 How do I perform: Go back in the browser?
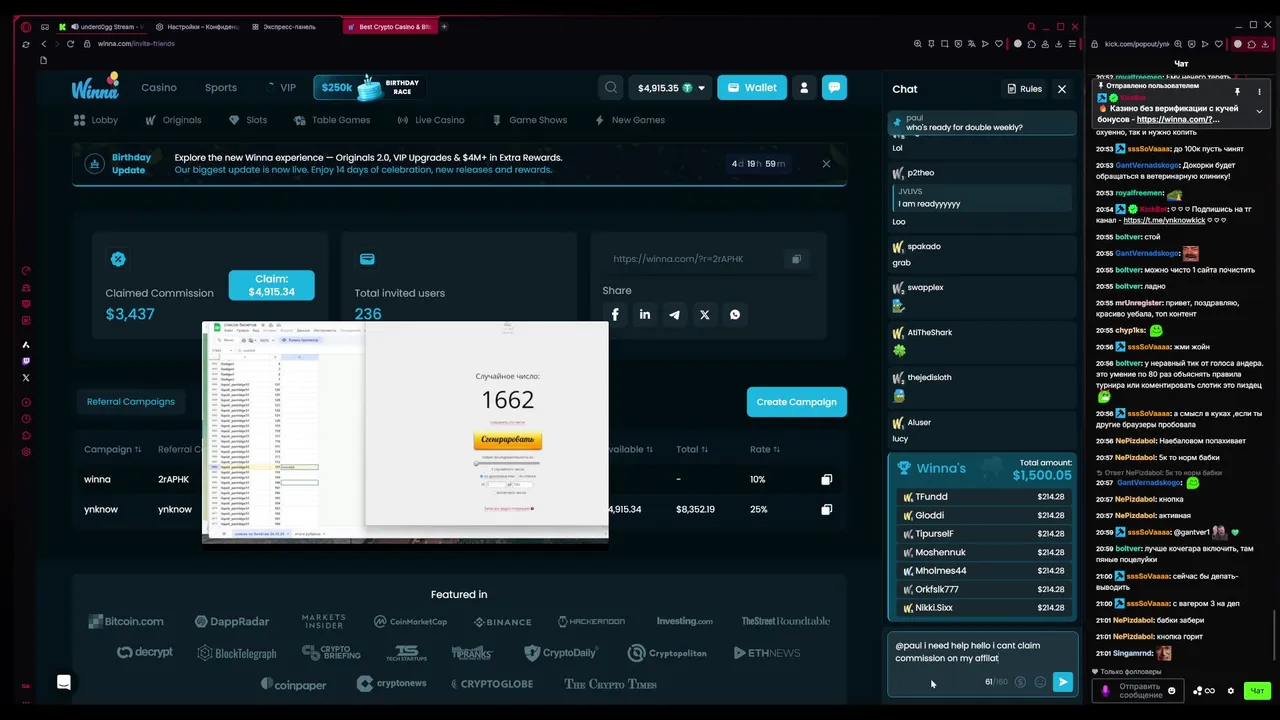[x=44, y=44]
